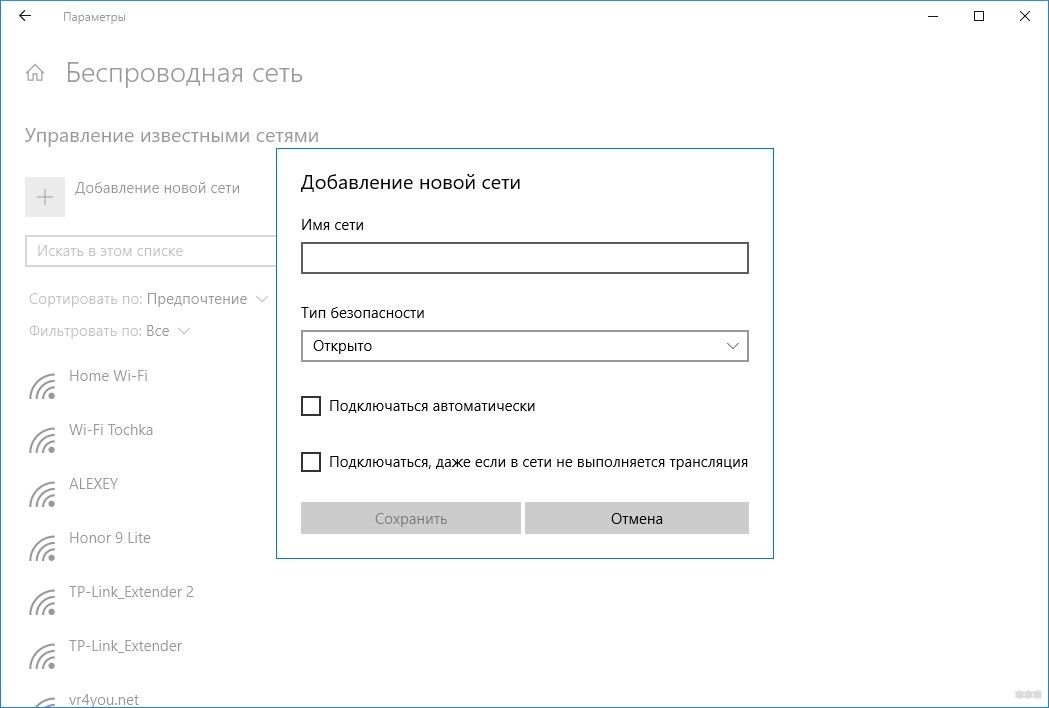Select the Honor 9 Lite network name
Image resolution: width=1049 pixels, height=708 pixels.
click(x=110, y=538)
